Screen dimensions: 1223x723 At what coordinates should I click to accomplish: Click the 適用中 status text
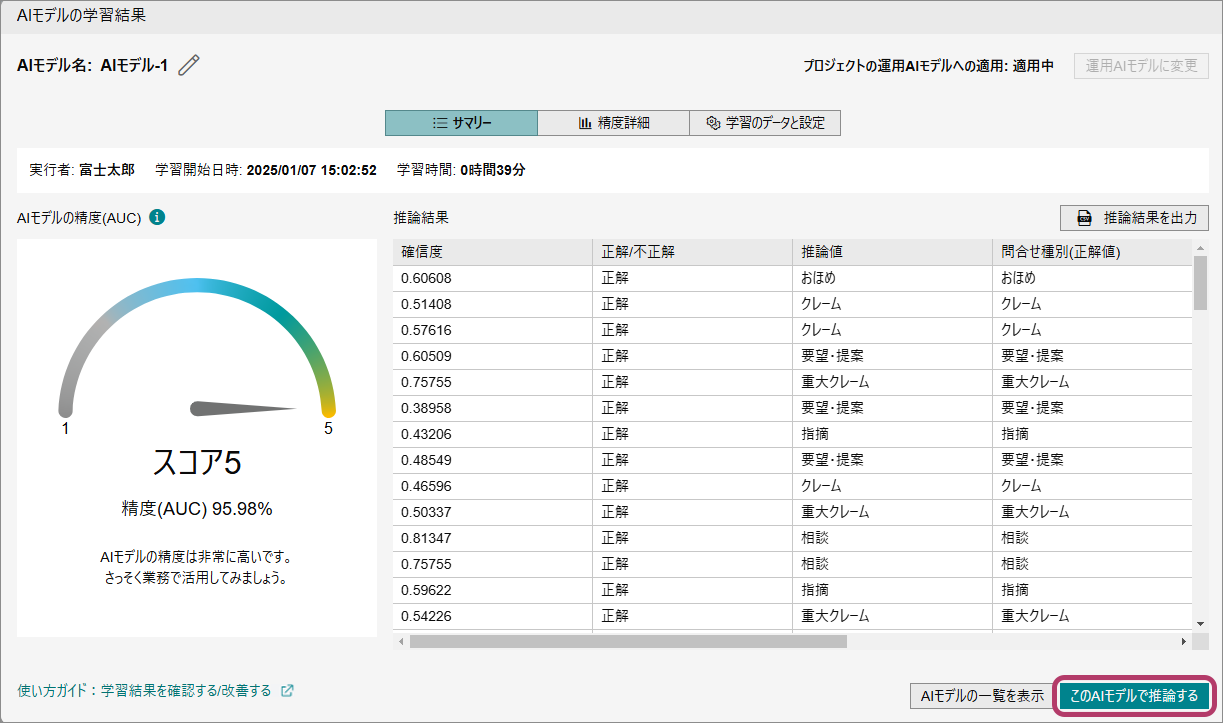[x=1033, y=66]
